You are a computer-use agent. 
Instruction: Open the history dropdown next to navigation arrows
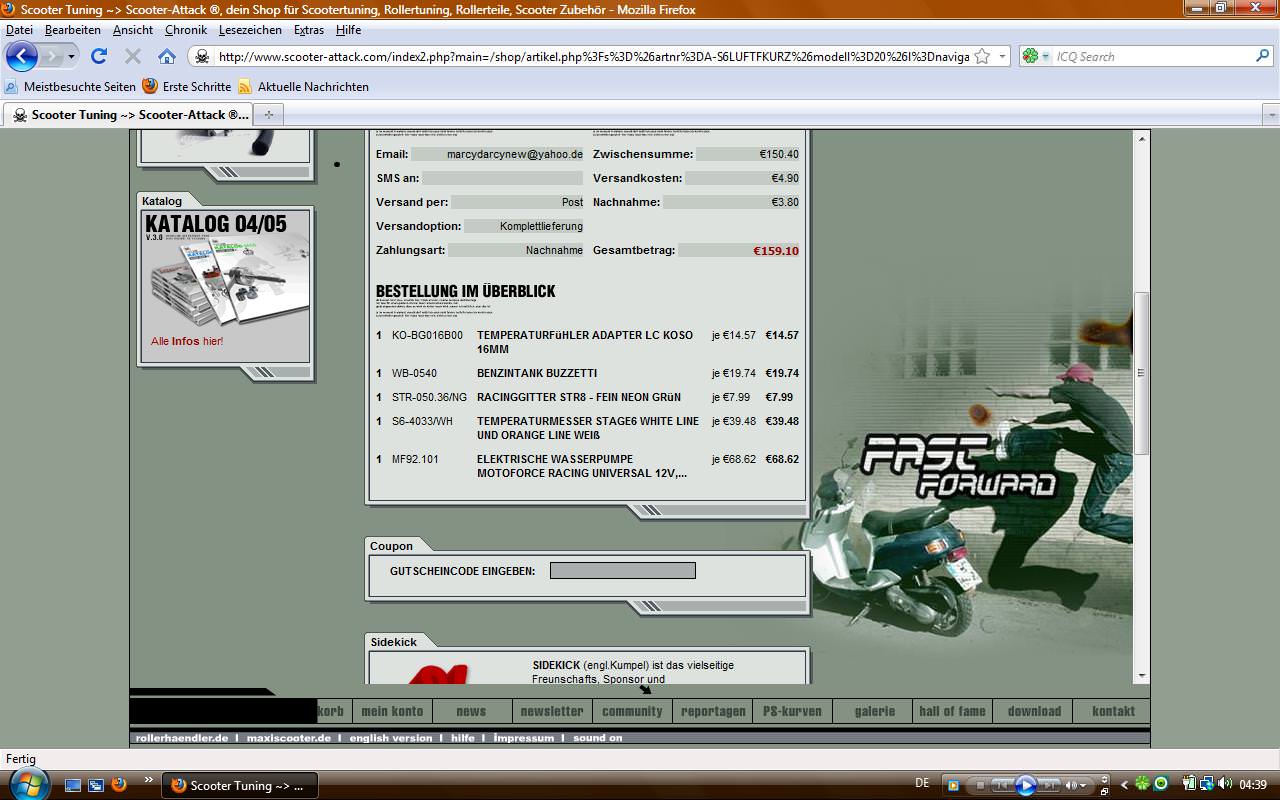coord(71,56)
